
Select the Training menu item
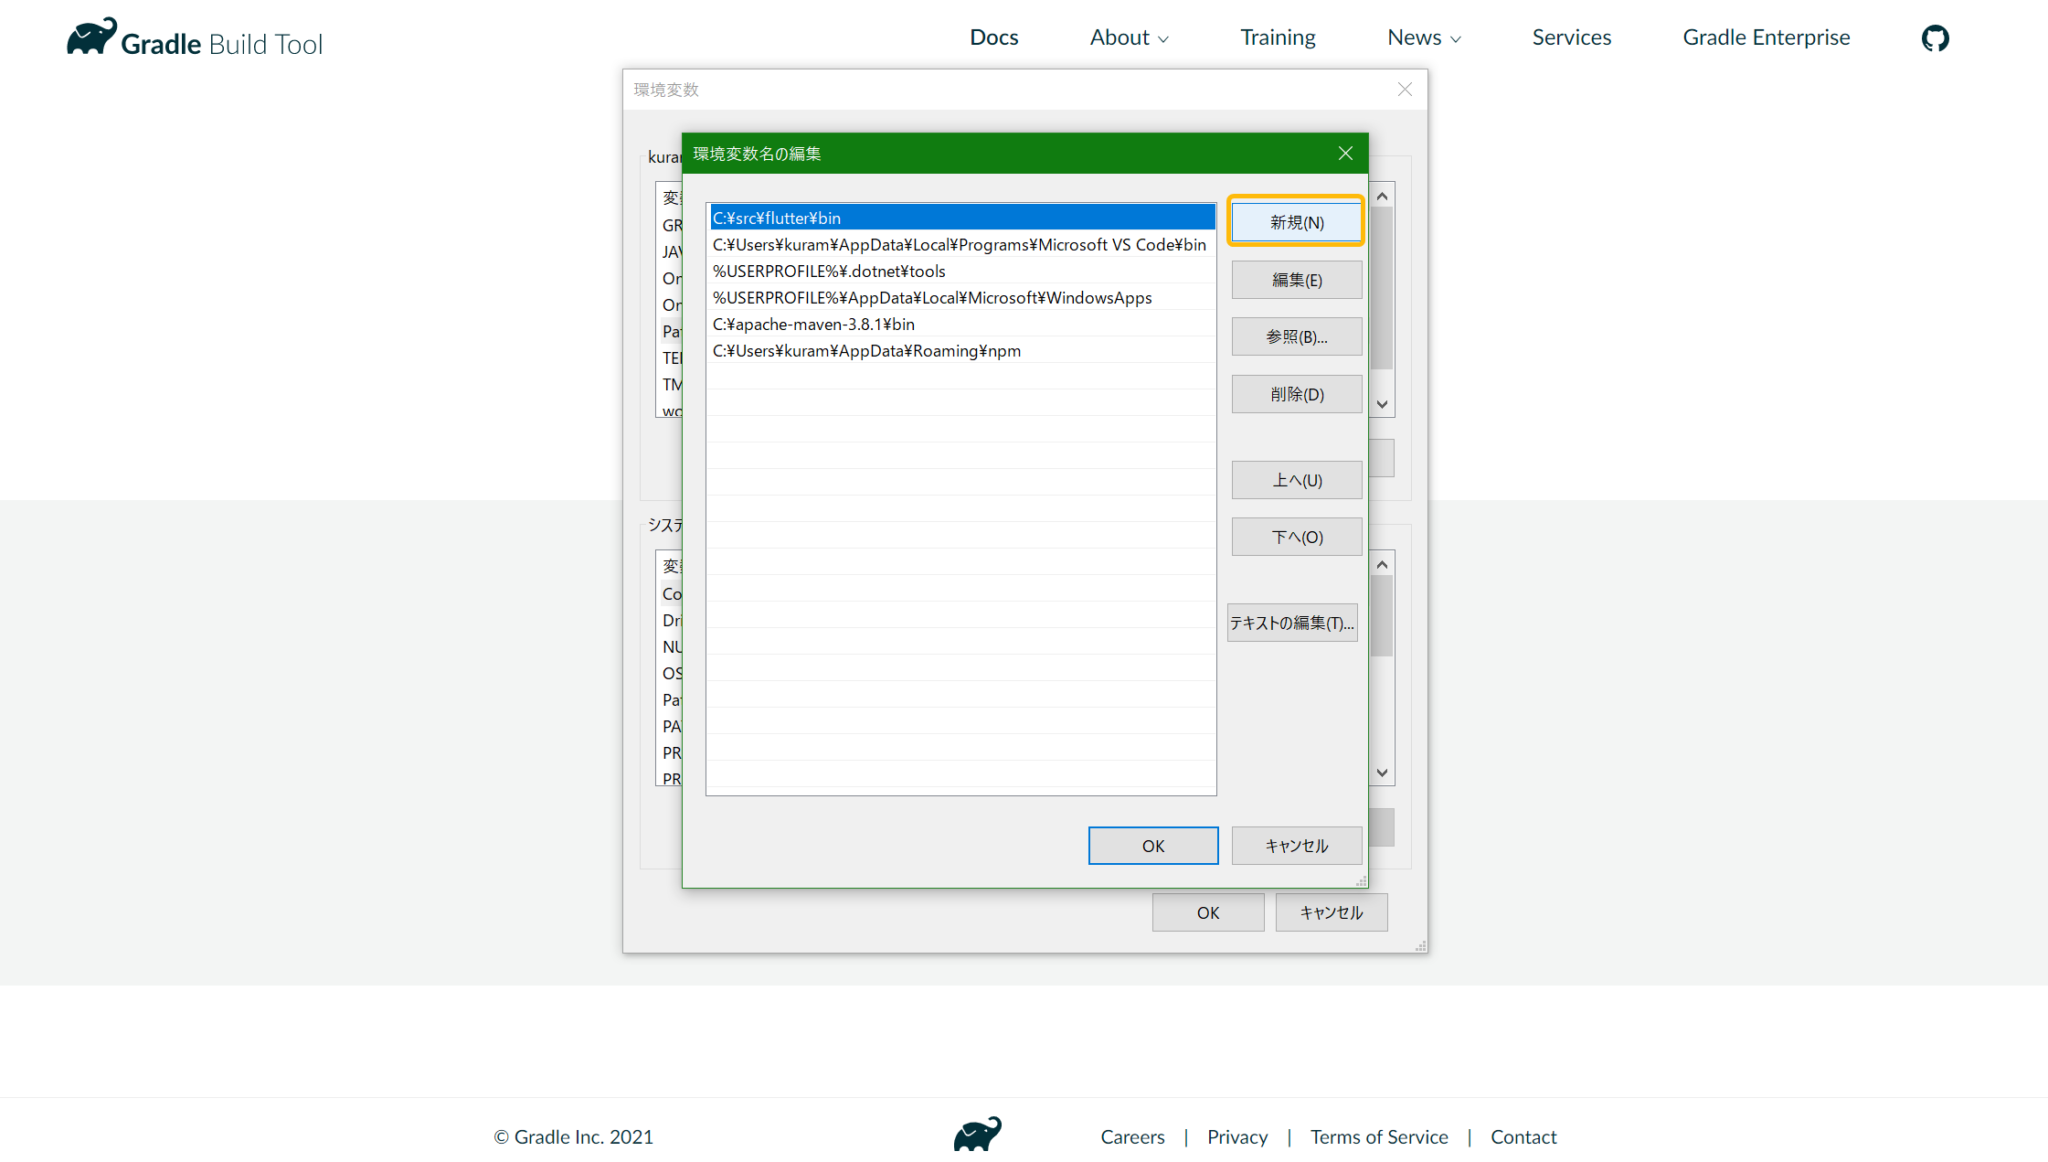coord(1277,37)
